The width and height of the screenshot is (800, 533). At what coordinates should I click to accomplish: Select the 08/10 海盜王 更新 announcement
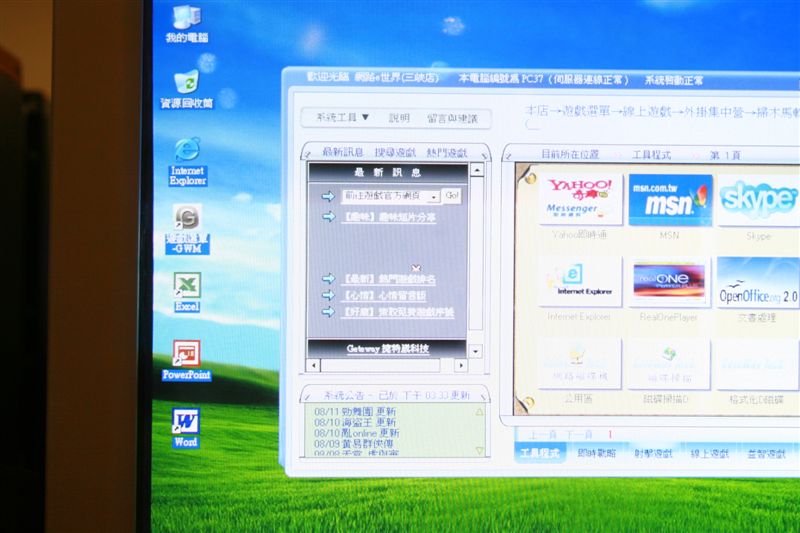tap(355, 422)
